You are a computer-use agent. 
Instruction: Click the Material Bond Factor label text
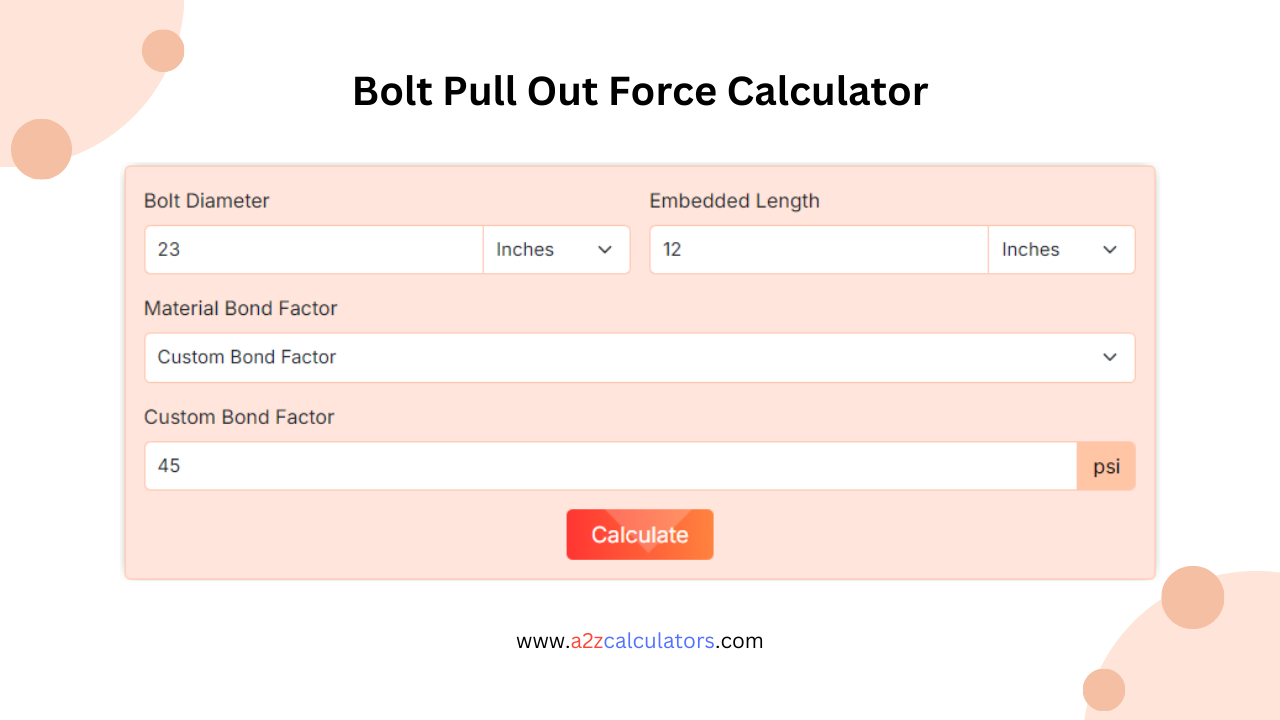coord(240,308)
